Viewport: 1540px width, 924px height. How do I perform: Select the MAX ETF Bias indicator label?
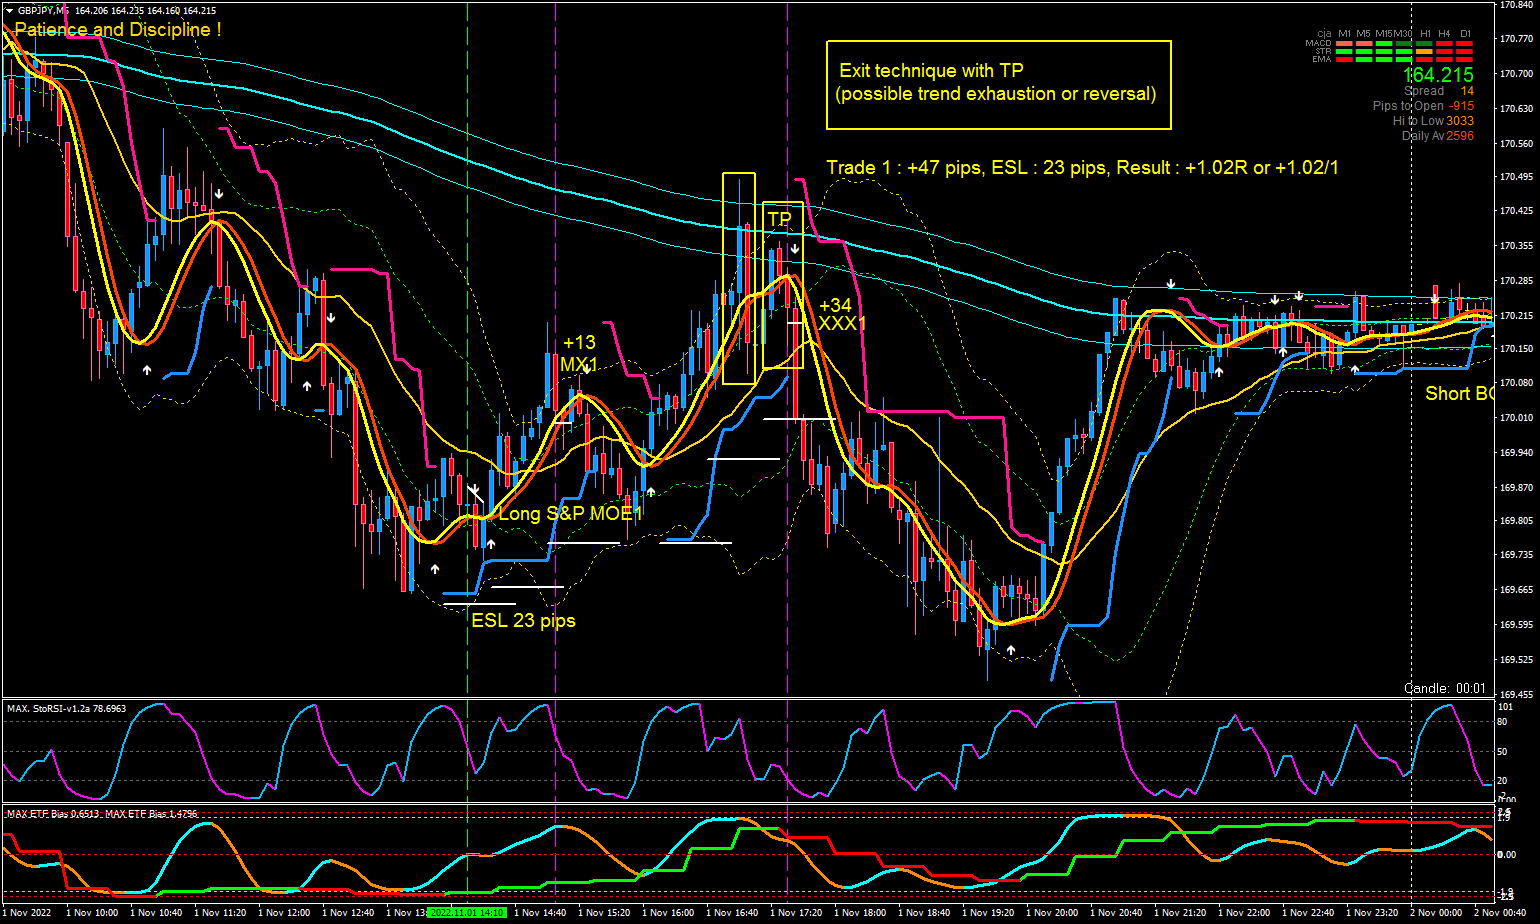tap(102, 814)
